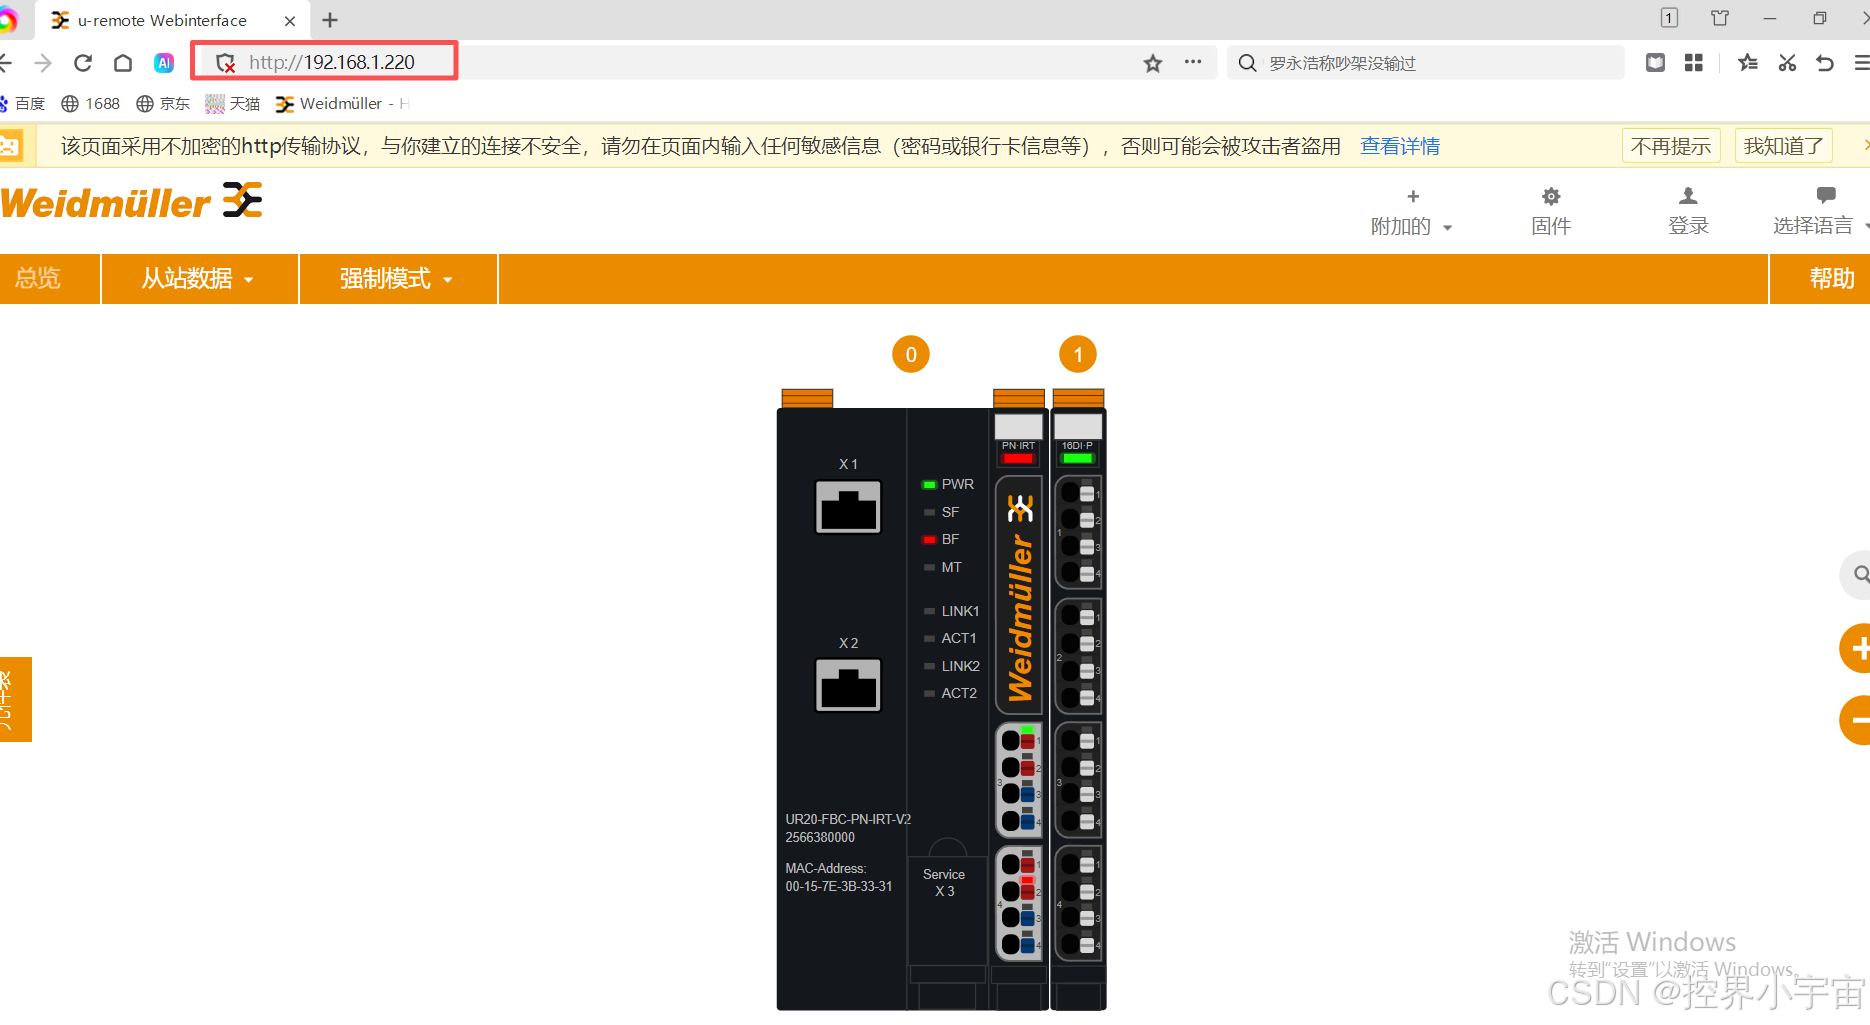This screenshot has height=1025, width=1870.
Task: Open the address bar more options dots
Action: pos(1193,62)
